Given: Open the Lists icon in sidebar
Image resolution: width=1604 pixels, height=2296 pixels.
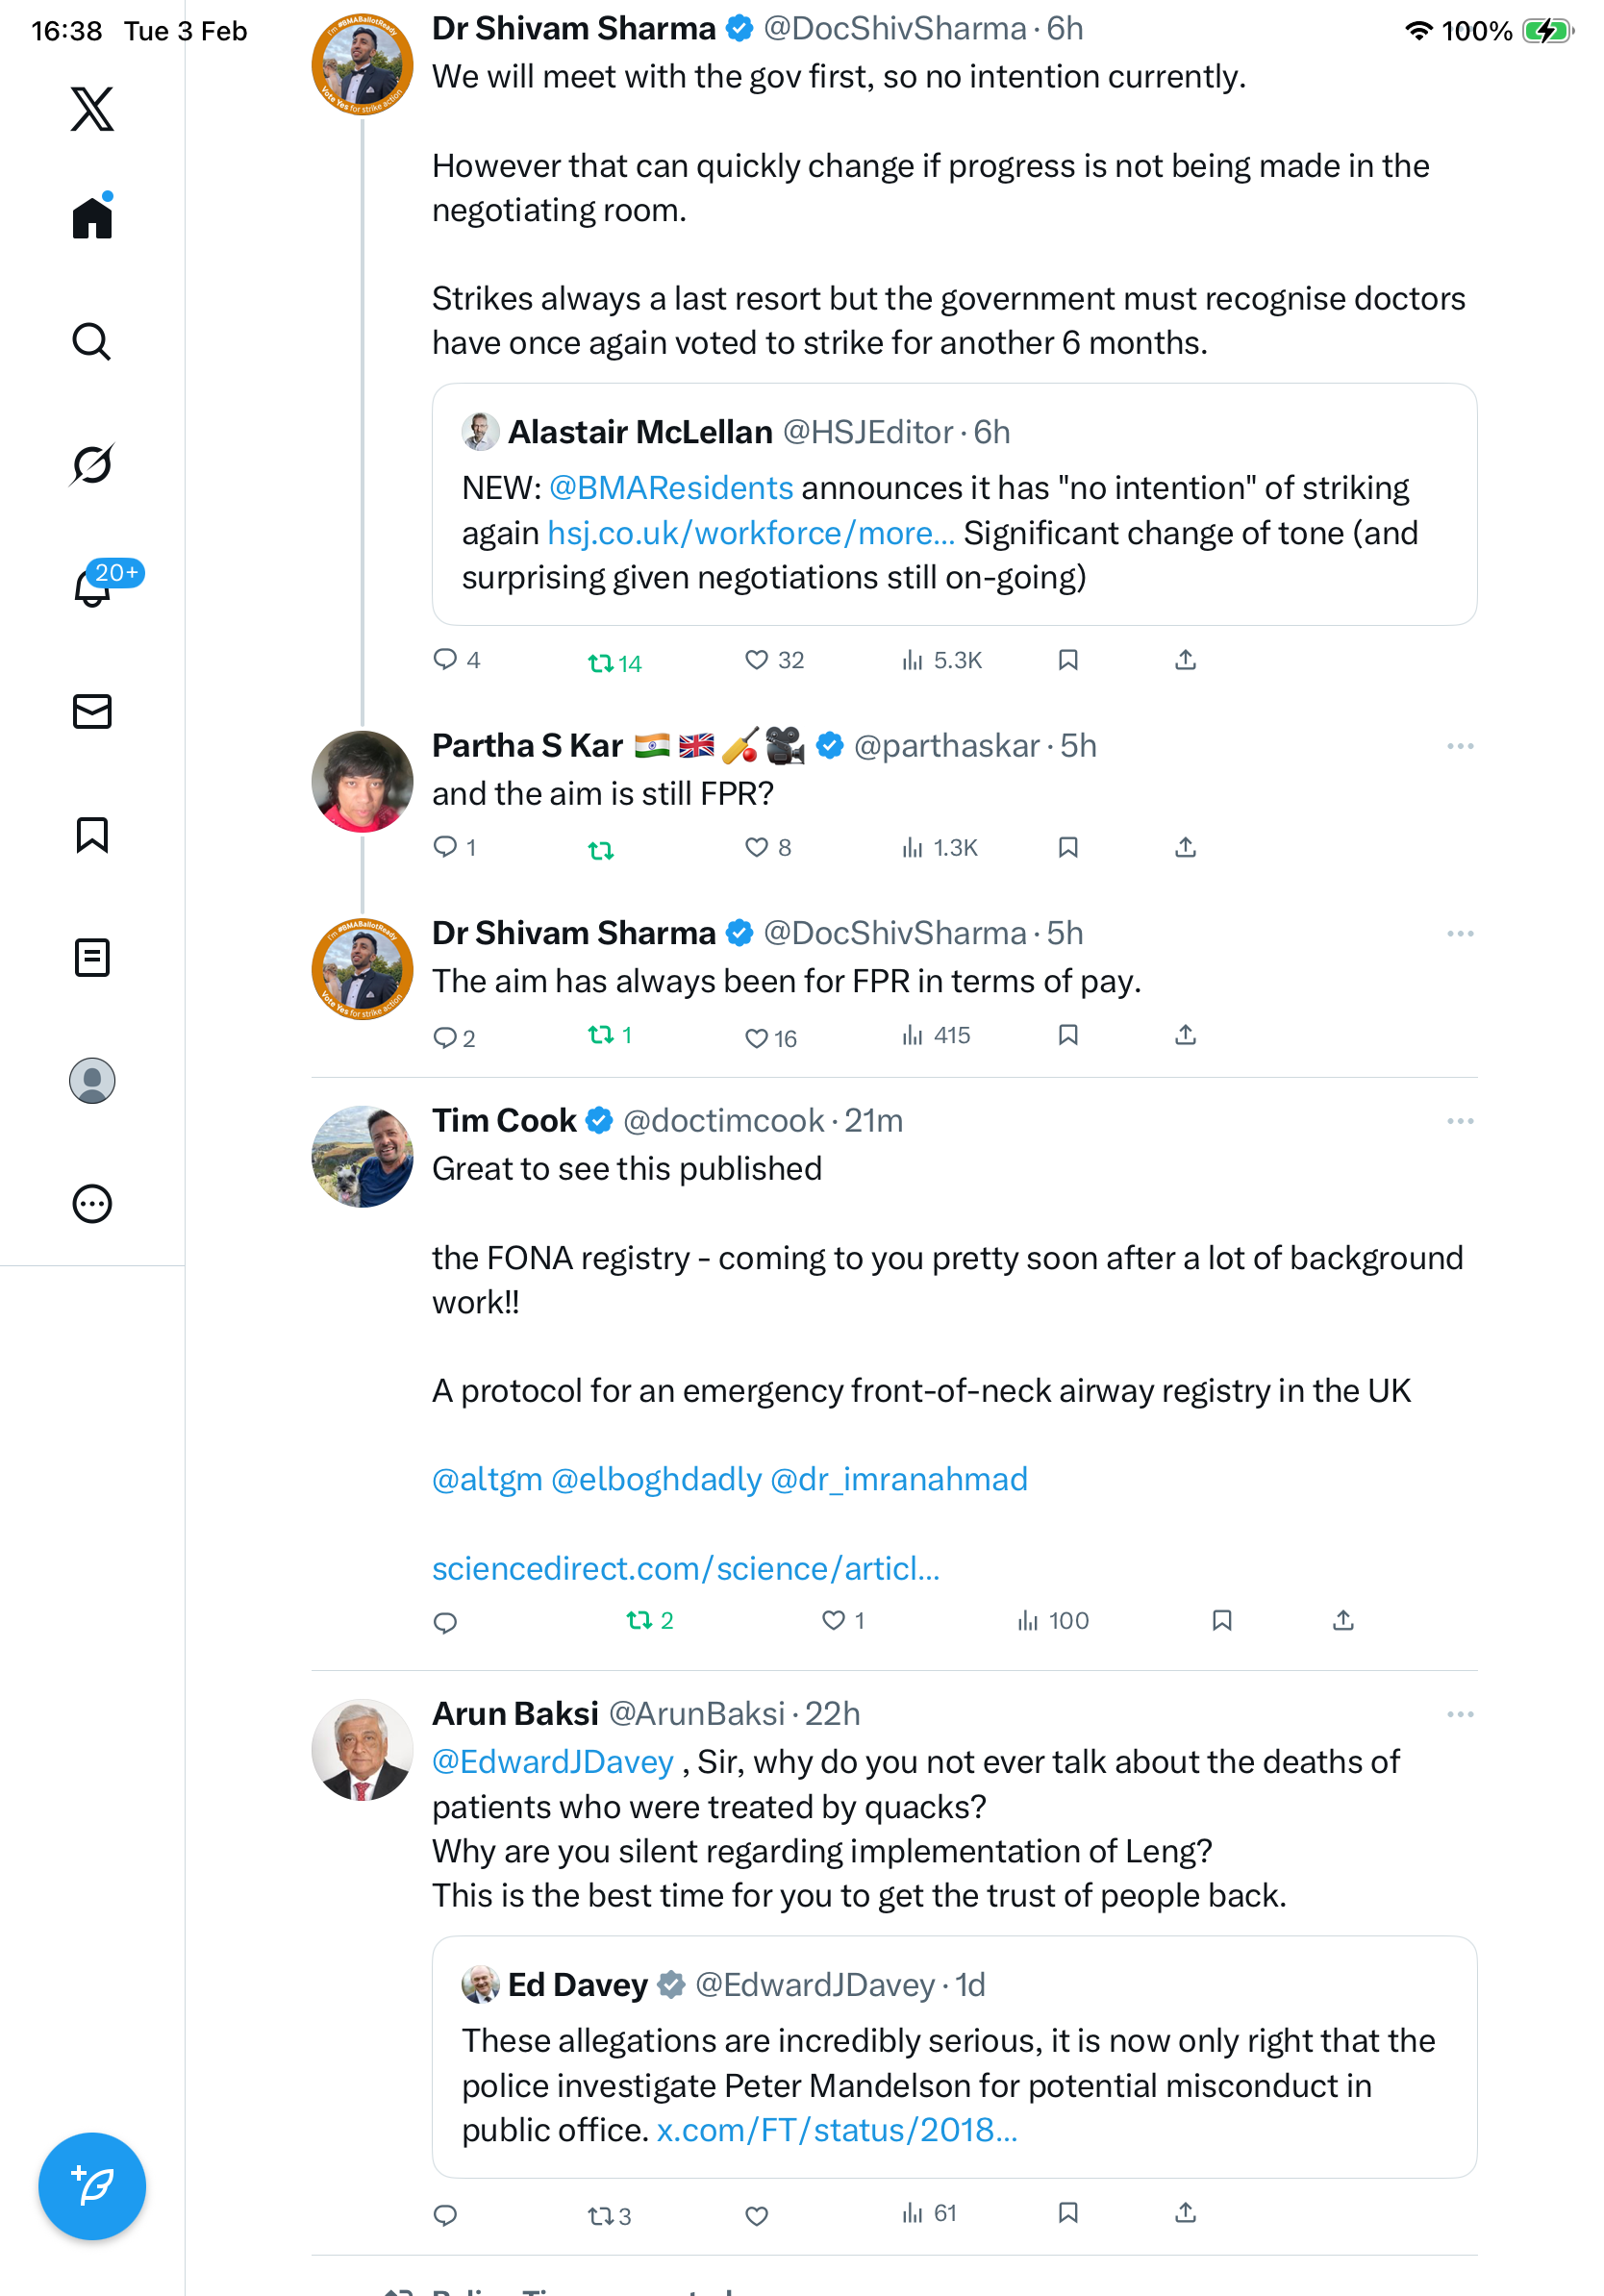Looking at the screenshot, I should pos(92,957).
